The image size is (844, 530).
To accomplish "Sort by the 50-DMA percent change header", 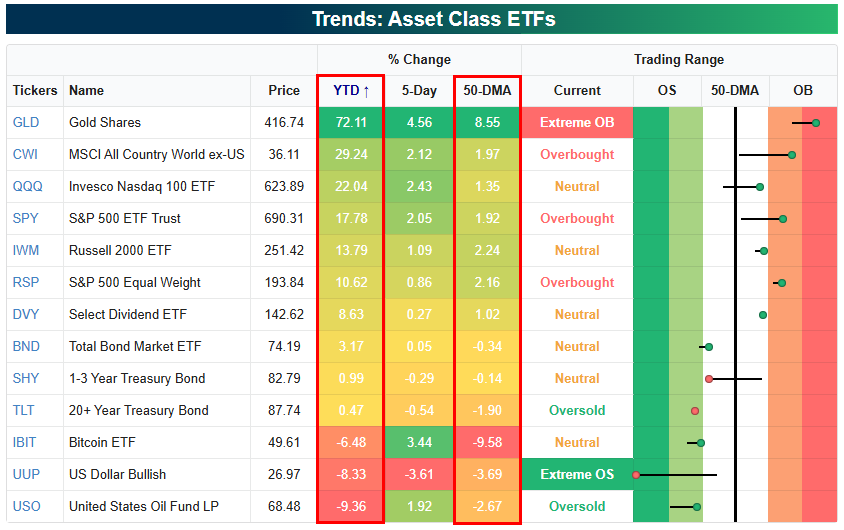I will click(487, 90).
